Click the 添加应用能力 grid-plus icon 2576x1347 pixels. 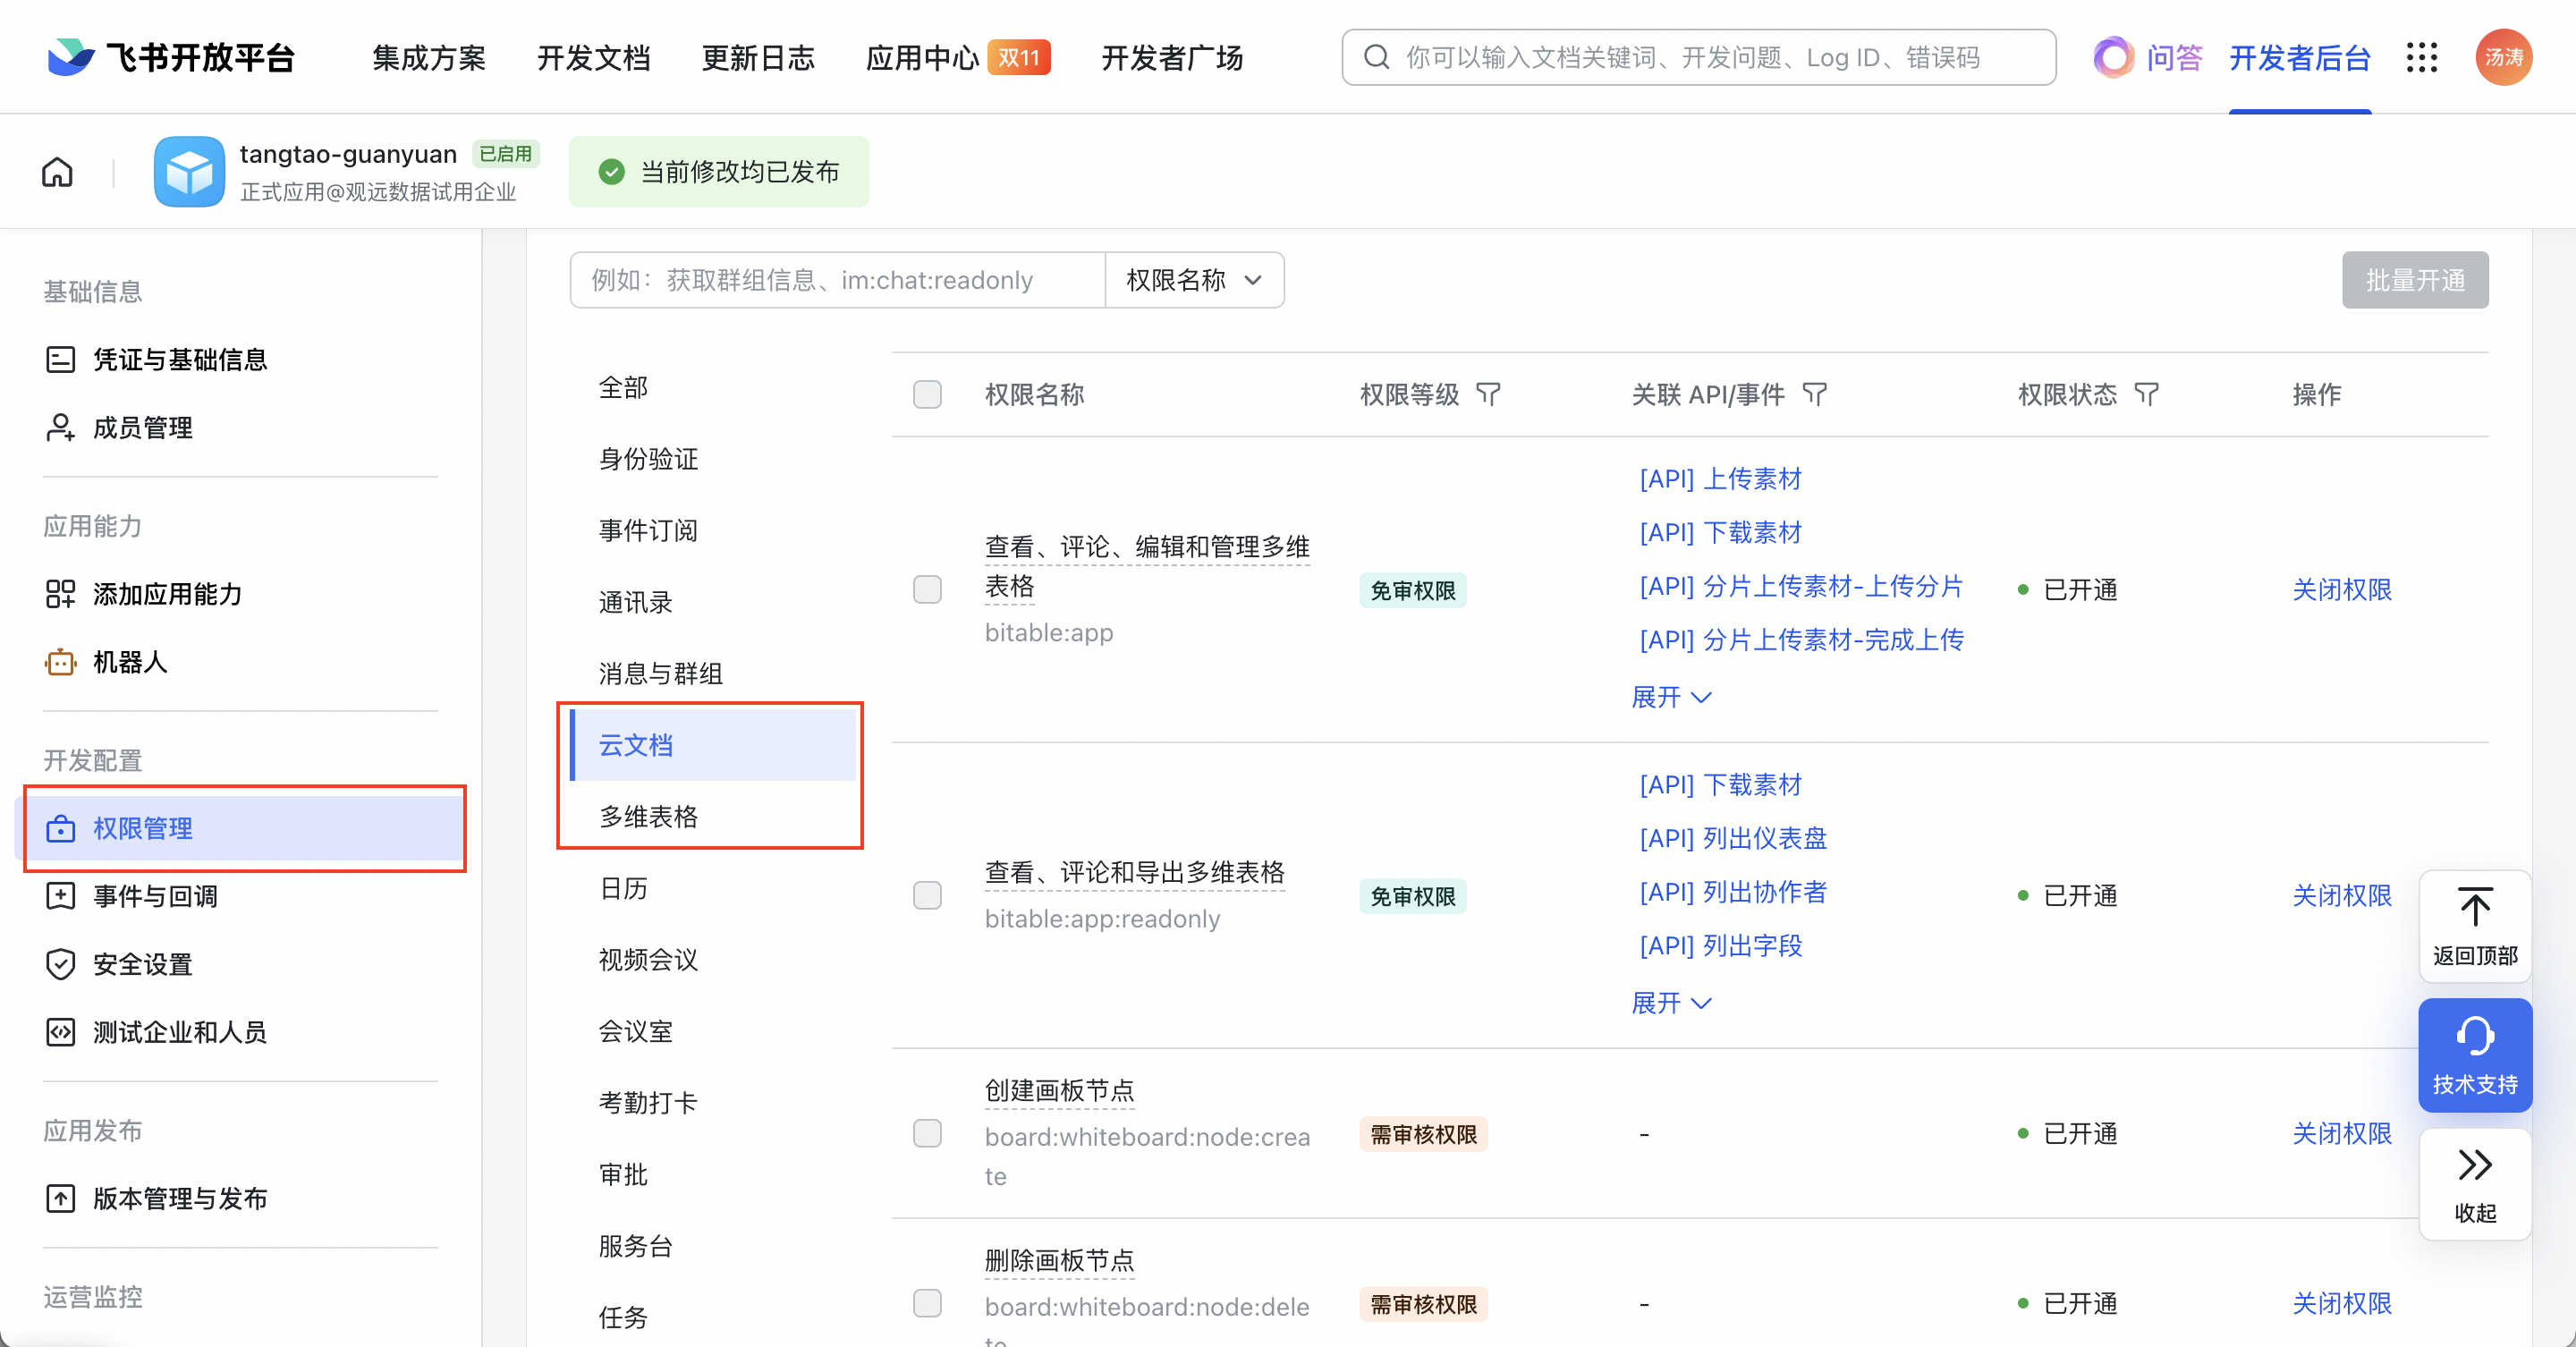[60, 593]
